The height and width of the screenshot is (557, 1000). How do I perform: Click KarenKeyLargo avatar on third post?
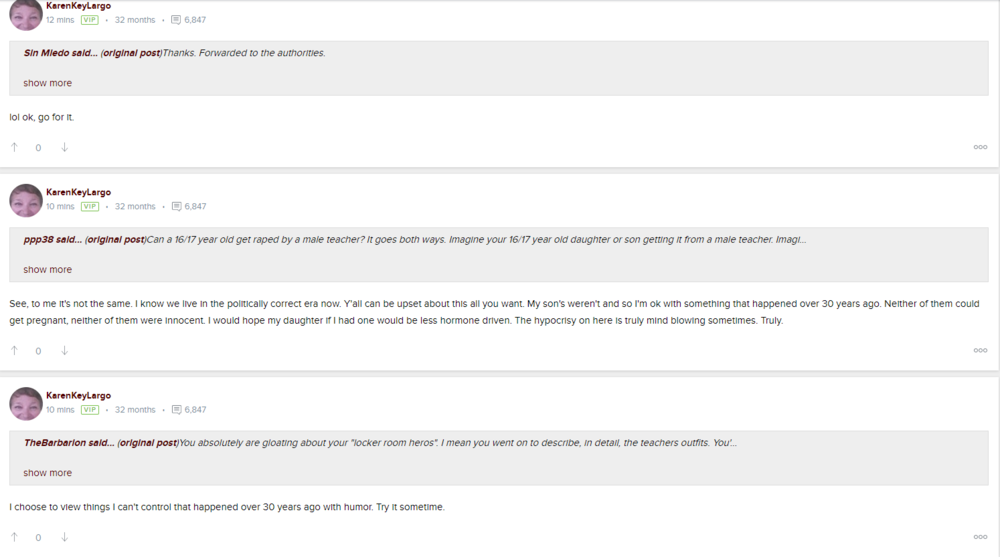point(26,403)
